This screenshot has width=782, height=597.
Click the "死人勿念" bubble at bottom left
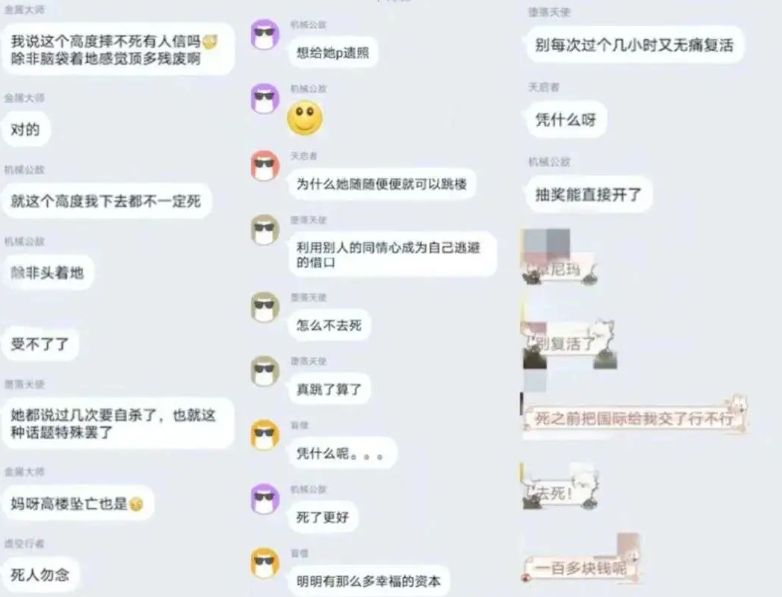coord(40,575)
